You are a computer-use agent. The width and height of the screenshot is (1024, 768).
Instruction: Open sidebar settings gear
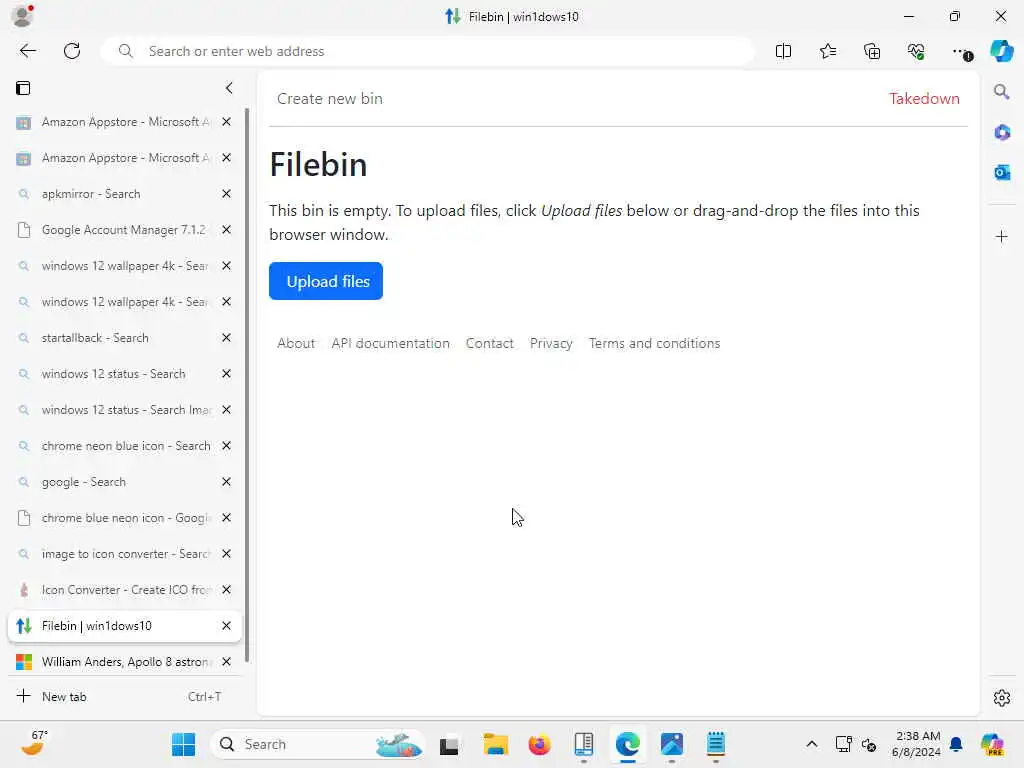(1002, 698)
